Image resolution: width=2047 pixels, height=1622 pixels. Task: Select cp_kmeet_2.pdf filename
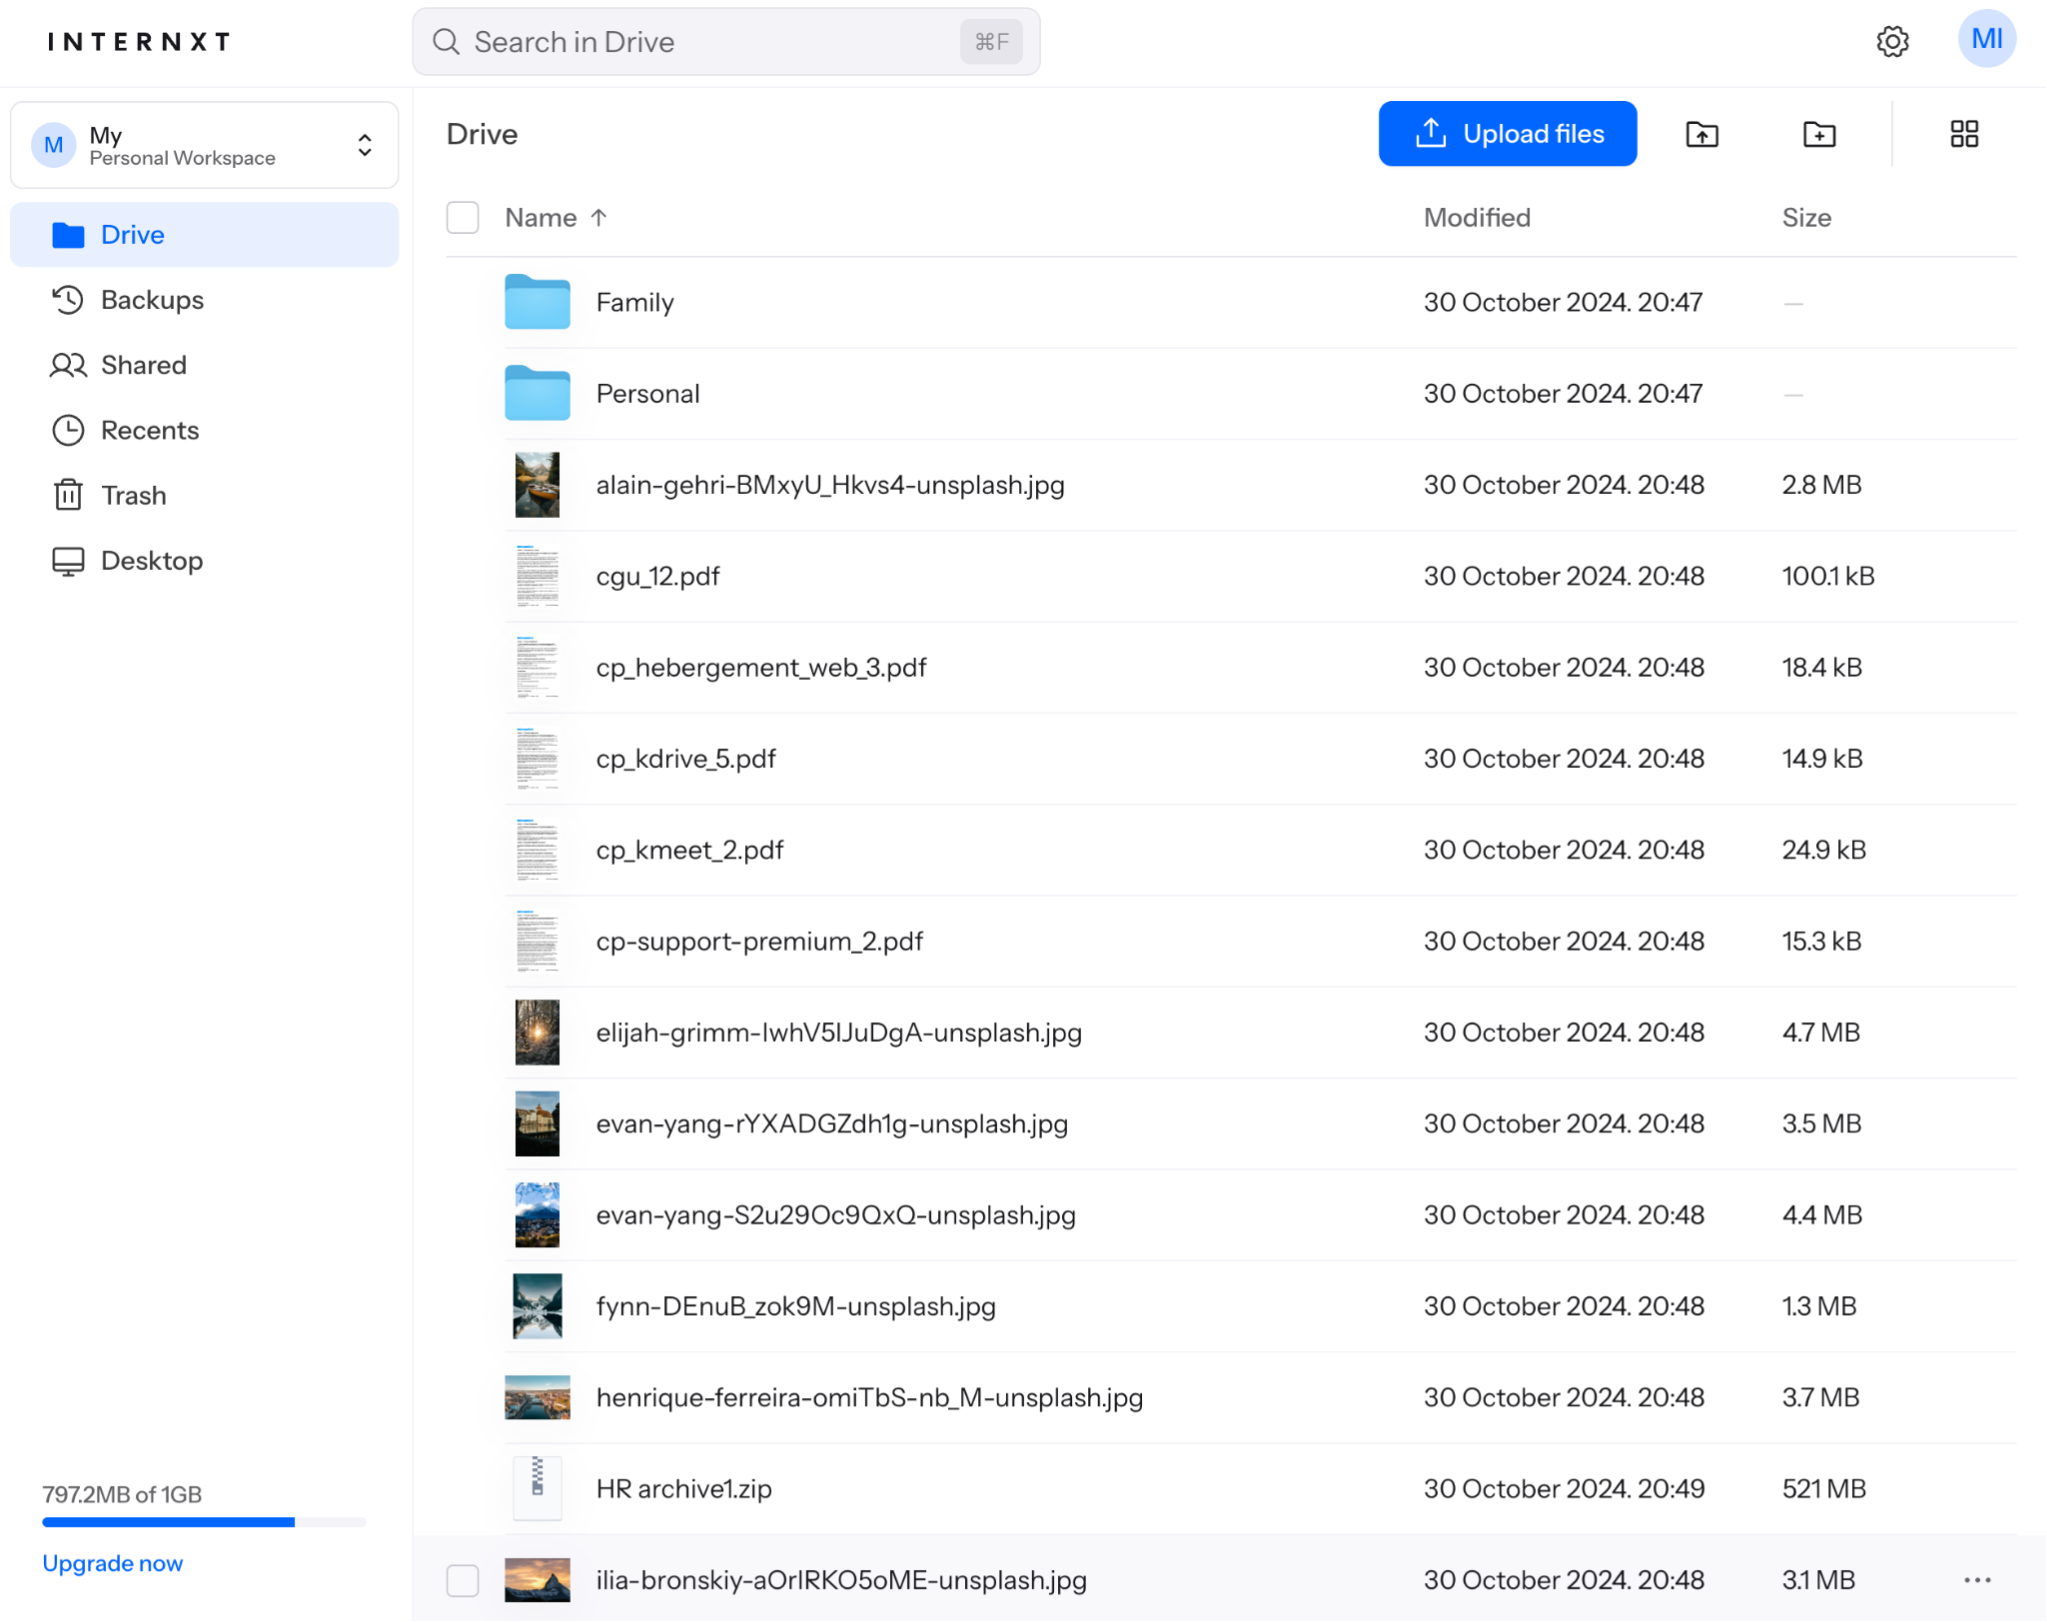coord(690,850)
